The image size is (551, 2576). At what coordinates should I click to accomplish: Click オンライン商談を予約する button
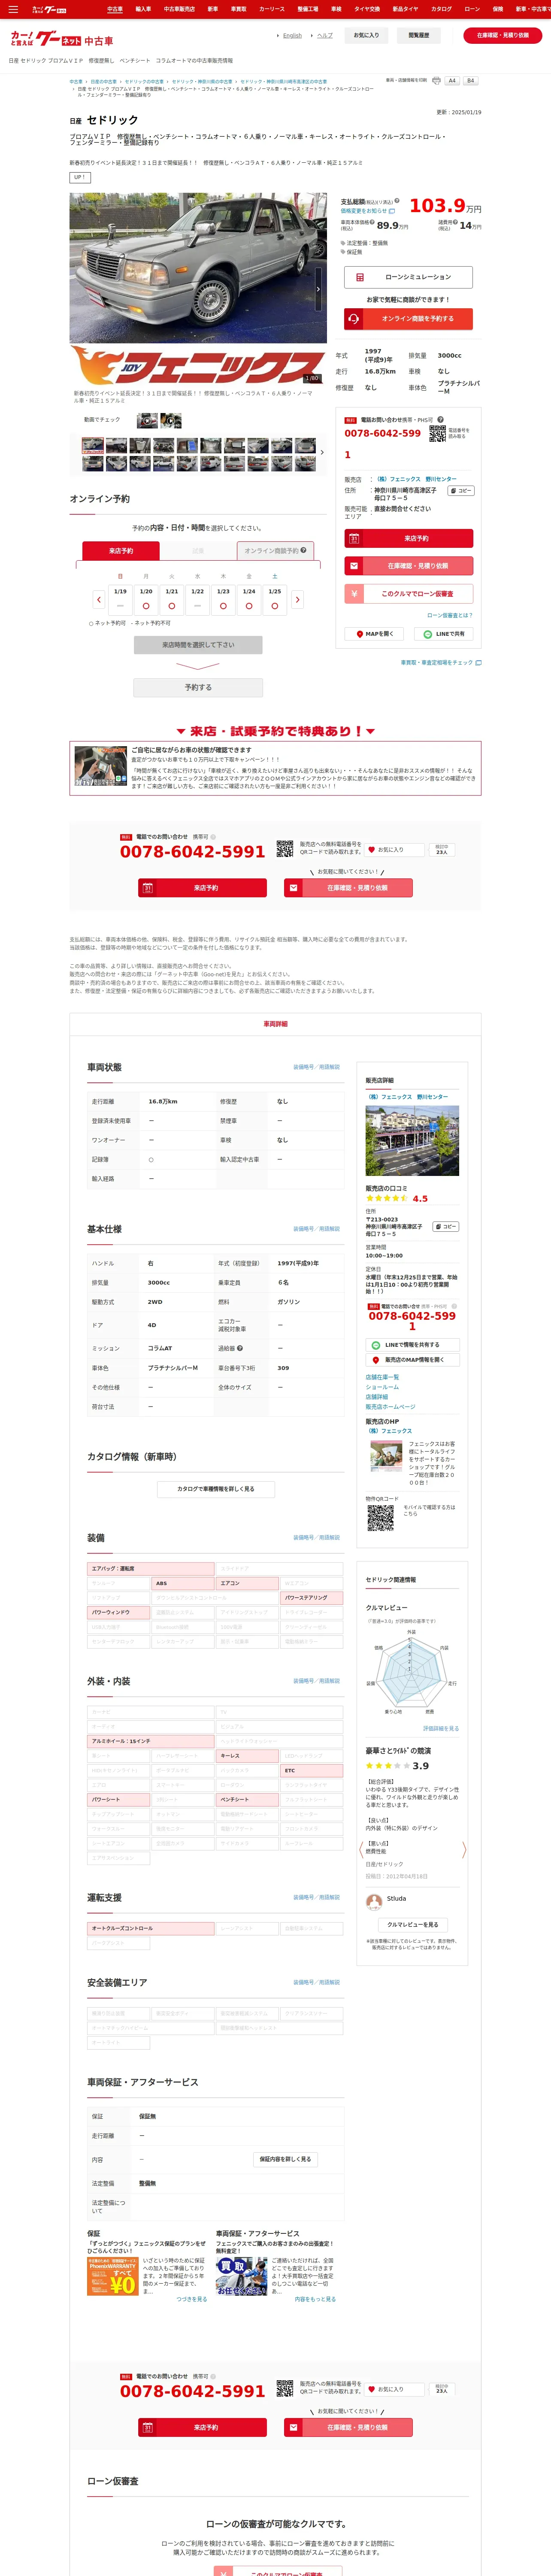[x=408, y=319]
